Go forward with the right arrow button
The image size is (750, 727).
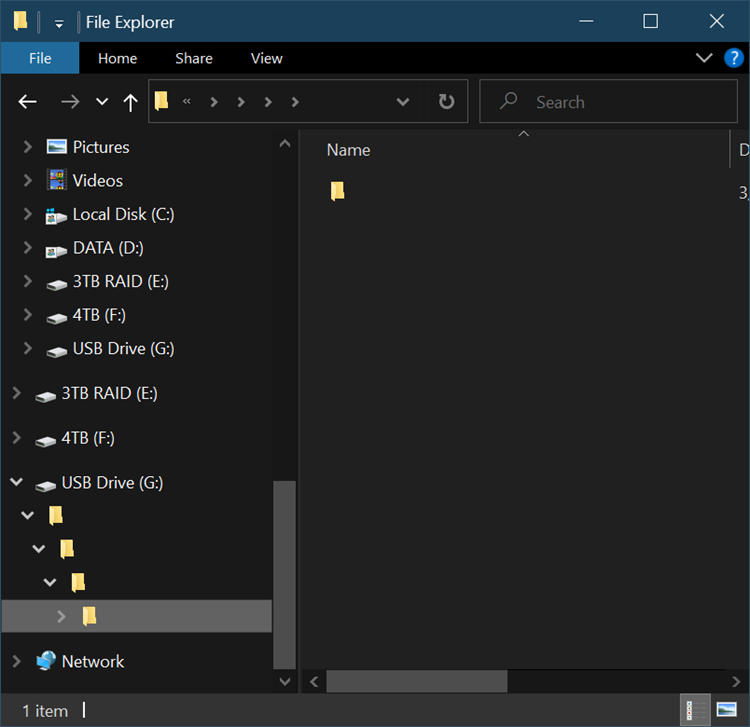tap(70, 102)
